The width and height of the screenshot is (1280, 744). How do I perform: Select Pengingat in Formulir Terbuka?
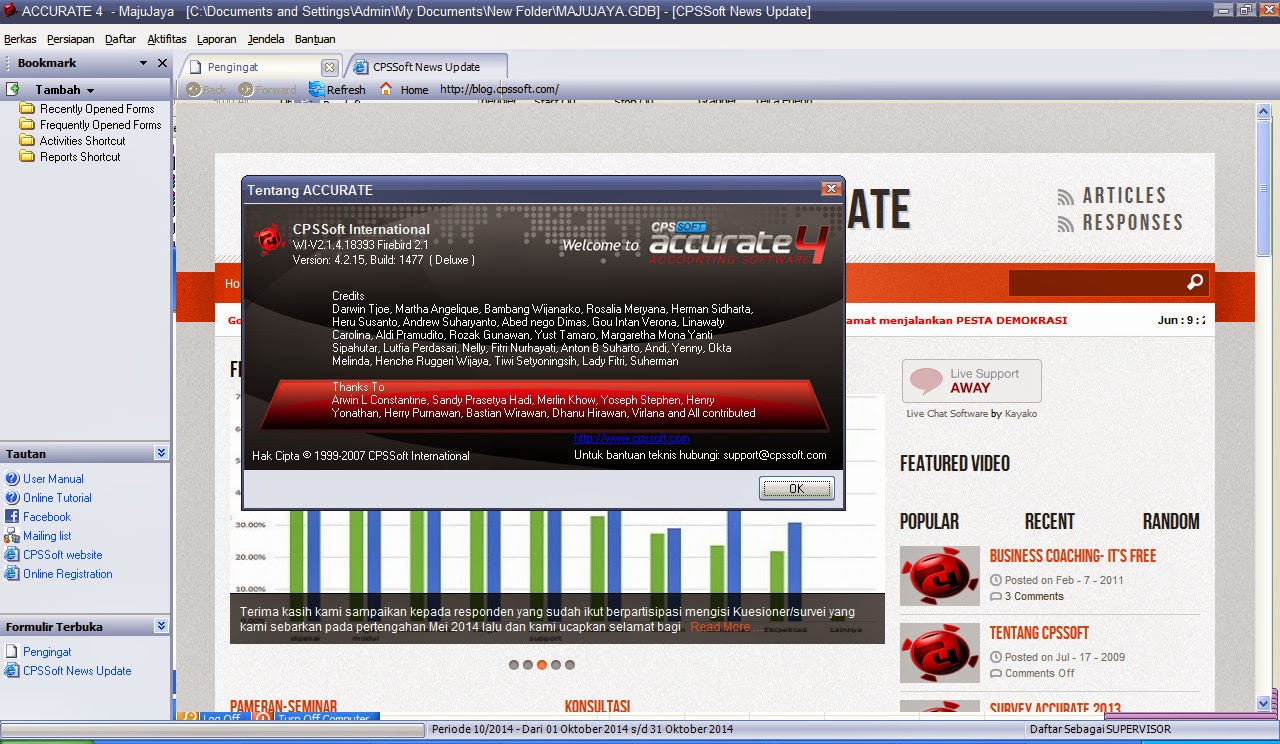(47, 652)
